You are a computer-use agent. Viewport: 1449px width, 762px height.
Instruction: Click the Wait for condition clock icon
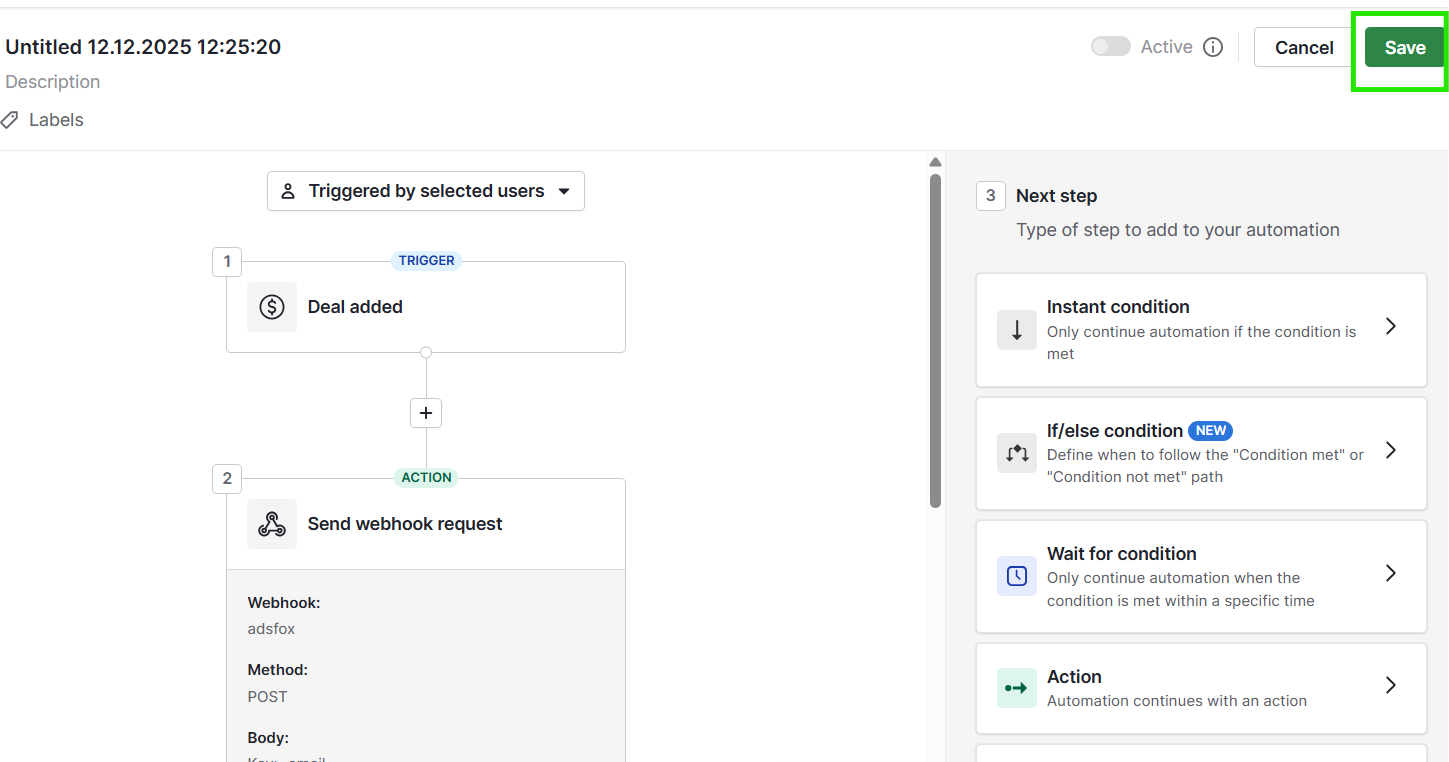tap(1017, 576)
